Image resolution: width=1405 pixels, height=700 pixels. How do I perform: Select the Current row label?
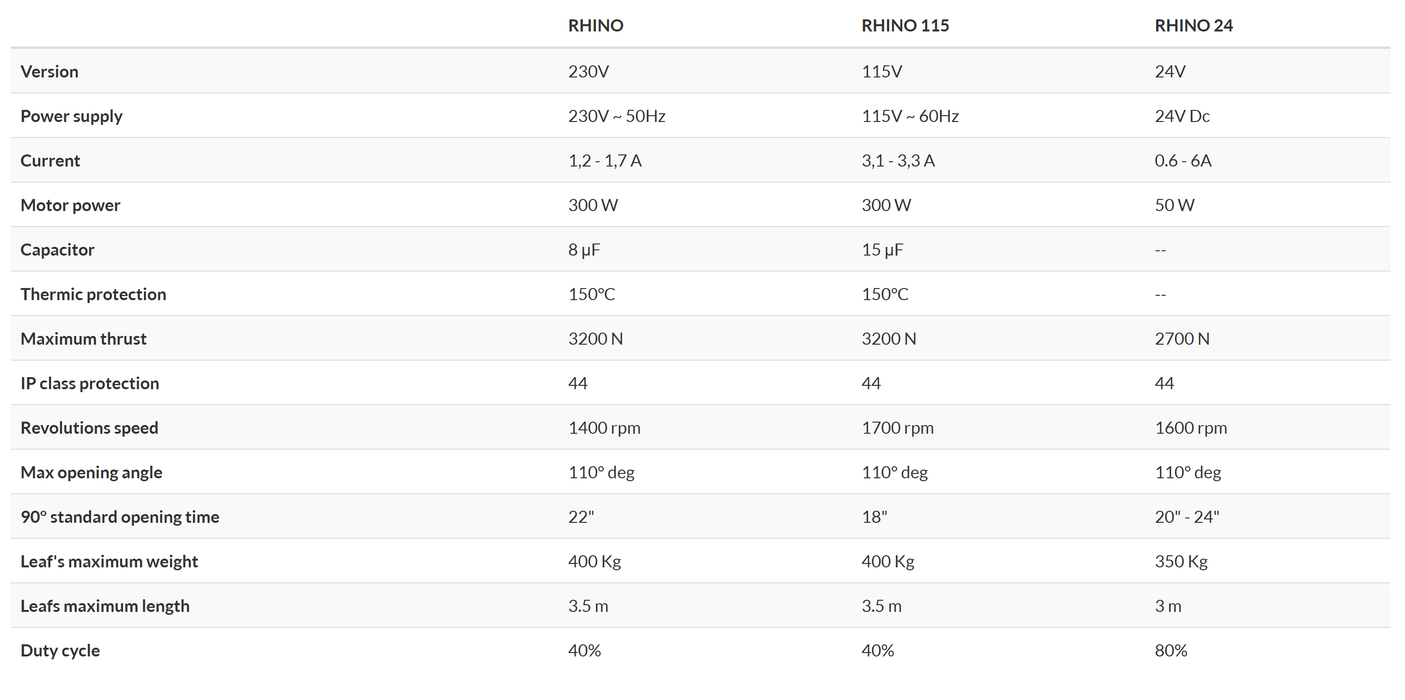coord(50,161)
